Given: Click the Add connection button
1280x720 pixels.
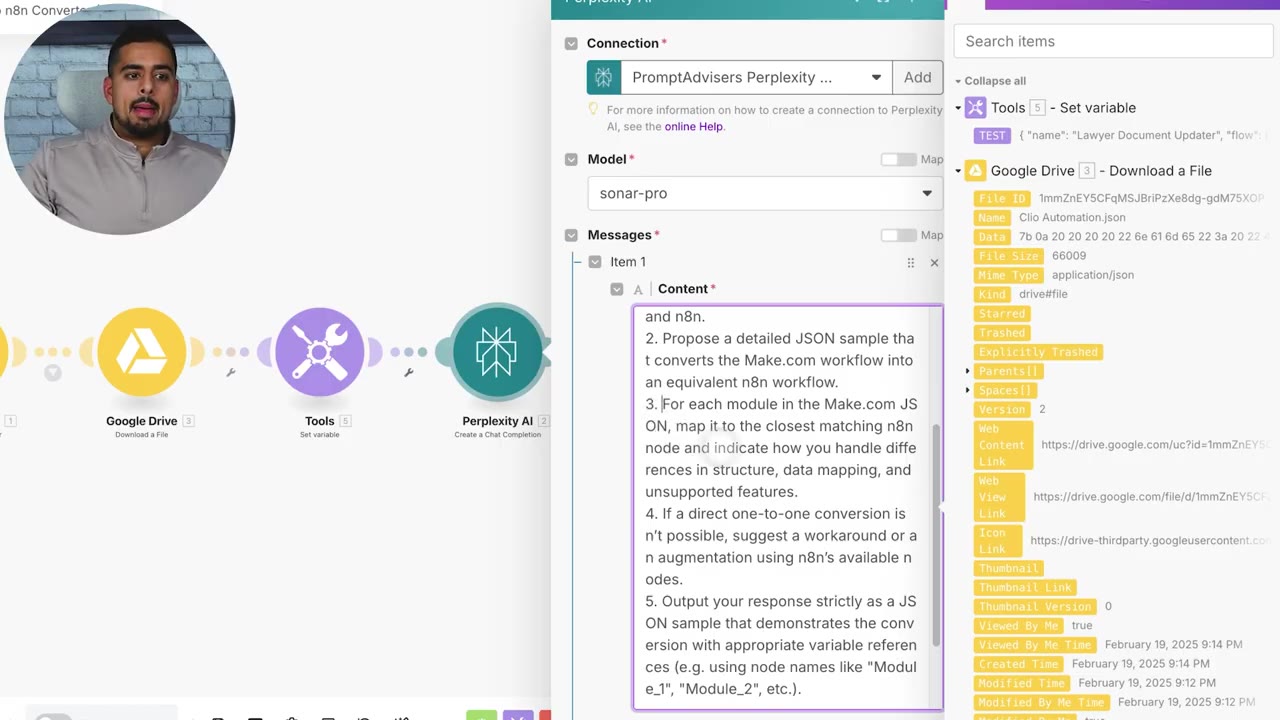Looking at the screenshot, I should 918,77.
